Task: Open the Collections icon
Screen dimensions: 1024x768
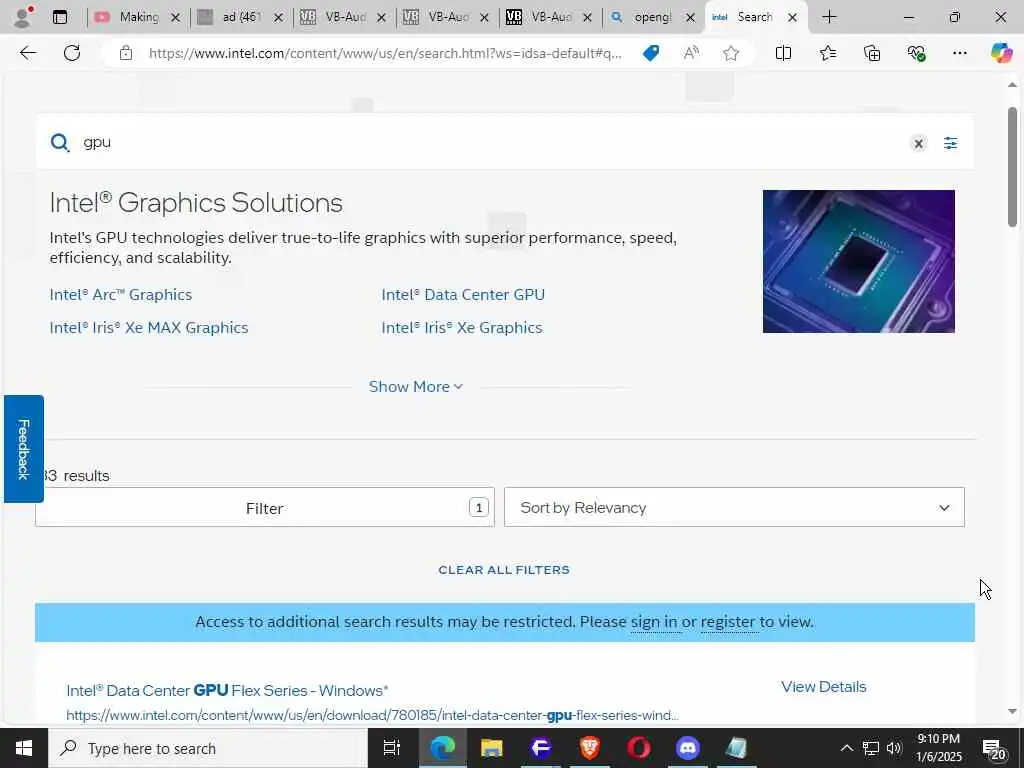Action: tap(872, 53)
